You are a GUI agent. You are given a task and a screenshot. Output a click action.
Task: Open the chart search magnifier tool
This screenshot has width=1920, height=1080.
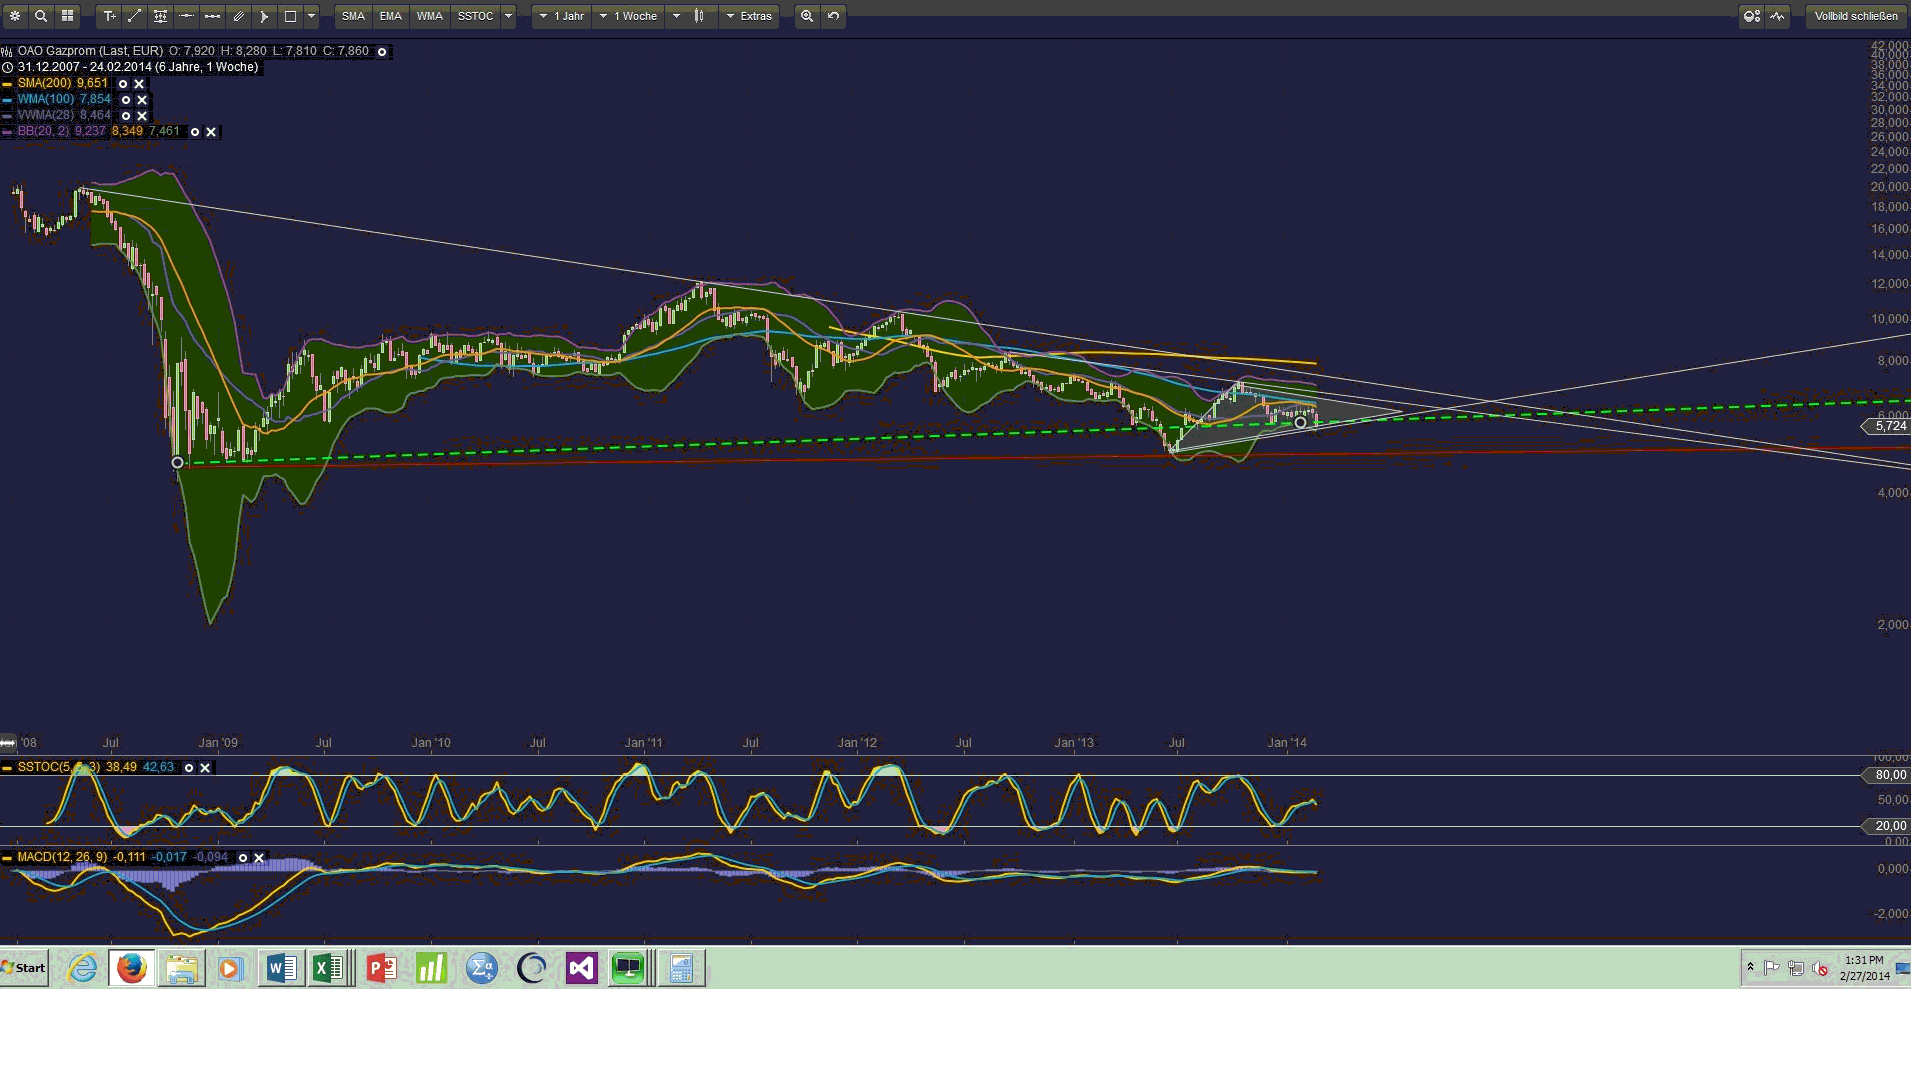[x=41, y=16]
